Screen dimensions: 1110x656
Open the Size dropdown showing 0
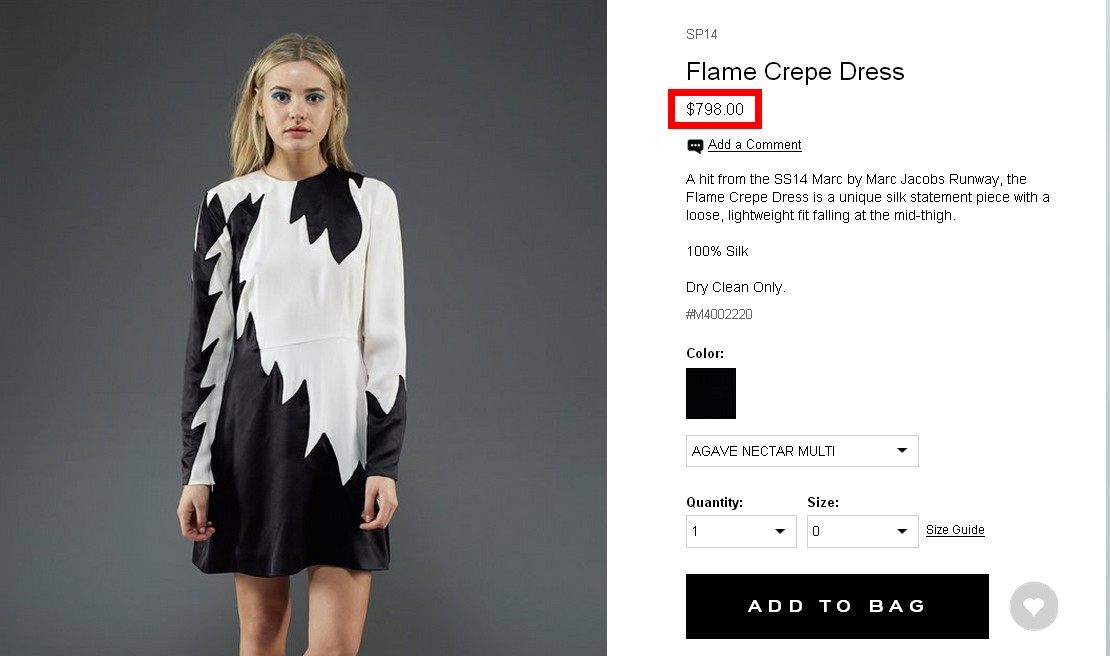pos(862,531)
